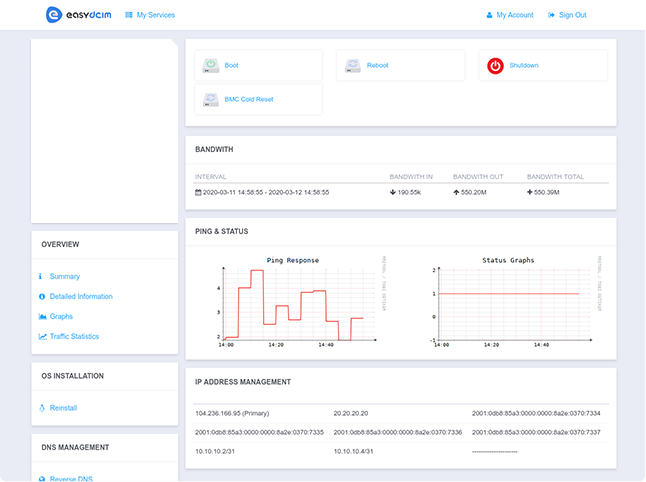
Task: Click the Sign Out arrow icon
Action: pyautogui.click(x=551, y=15)
